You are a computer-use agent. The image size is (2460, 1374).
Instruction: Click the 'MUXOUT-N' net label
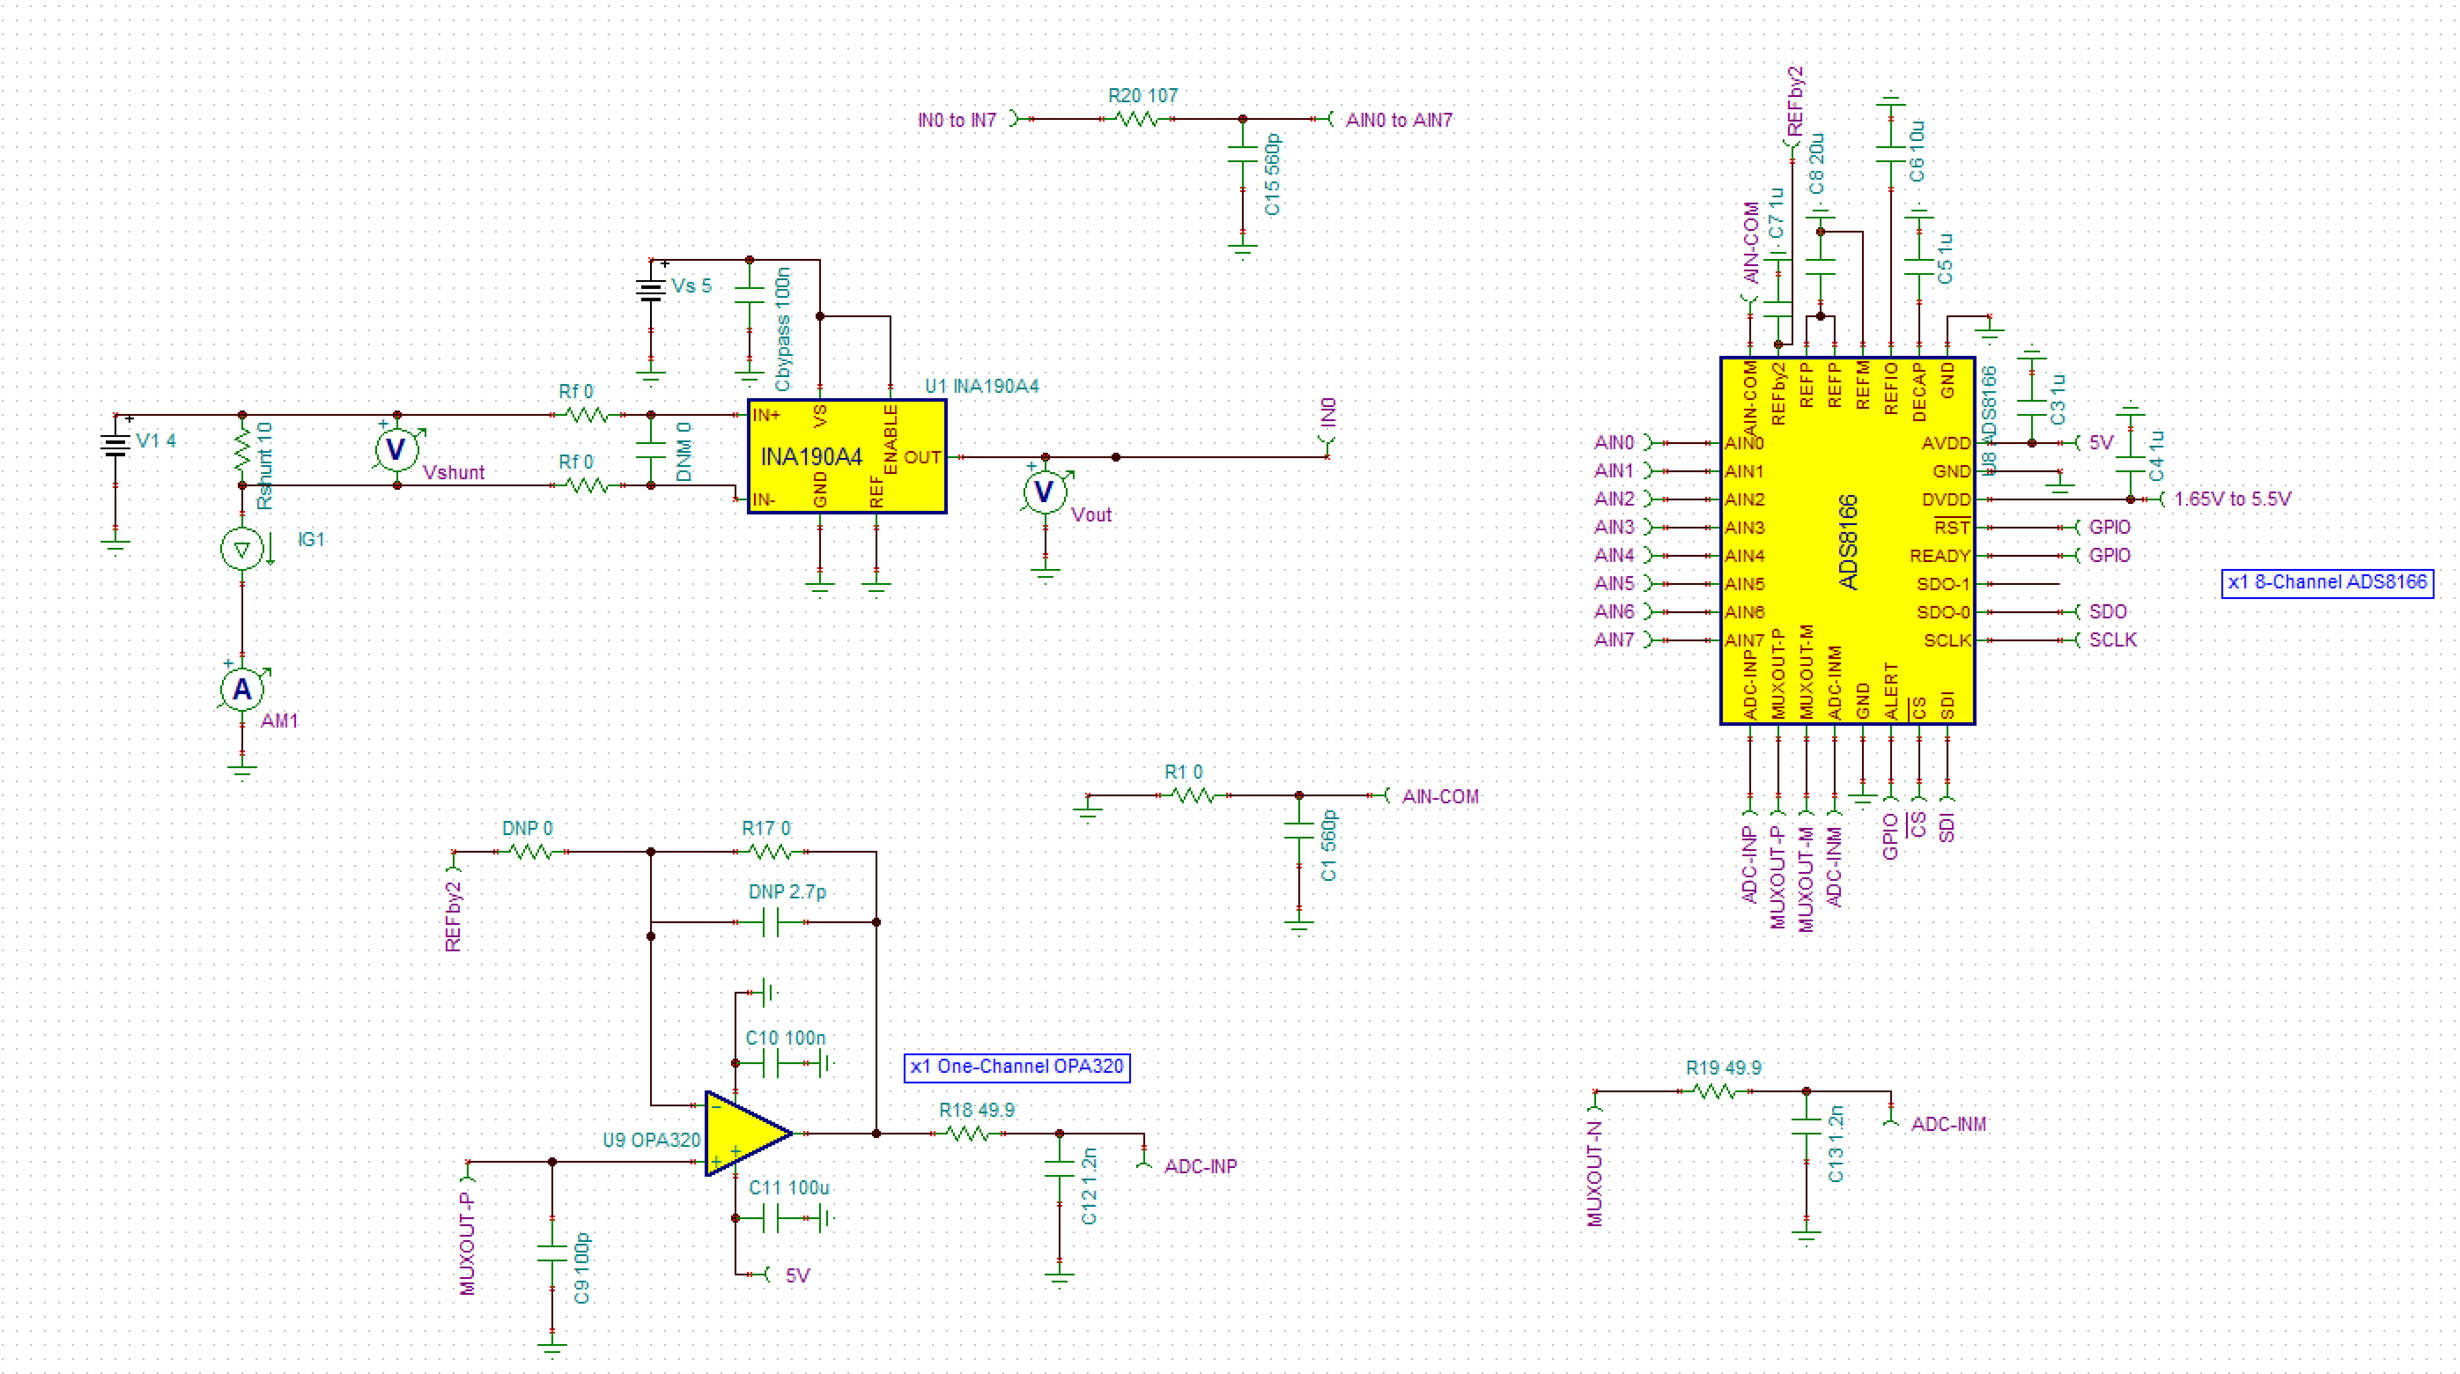[x=1595, y=1174]
